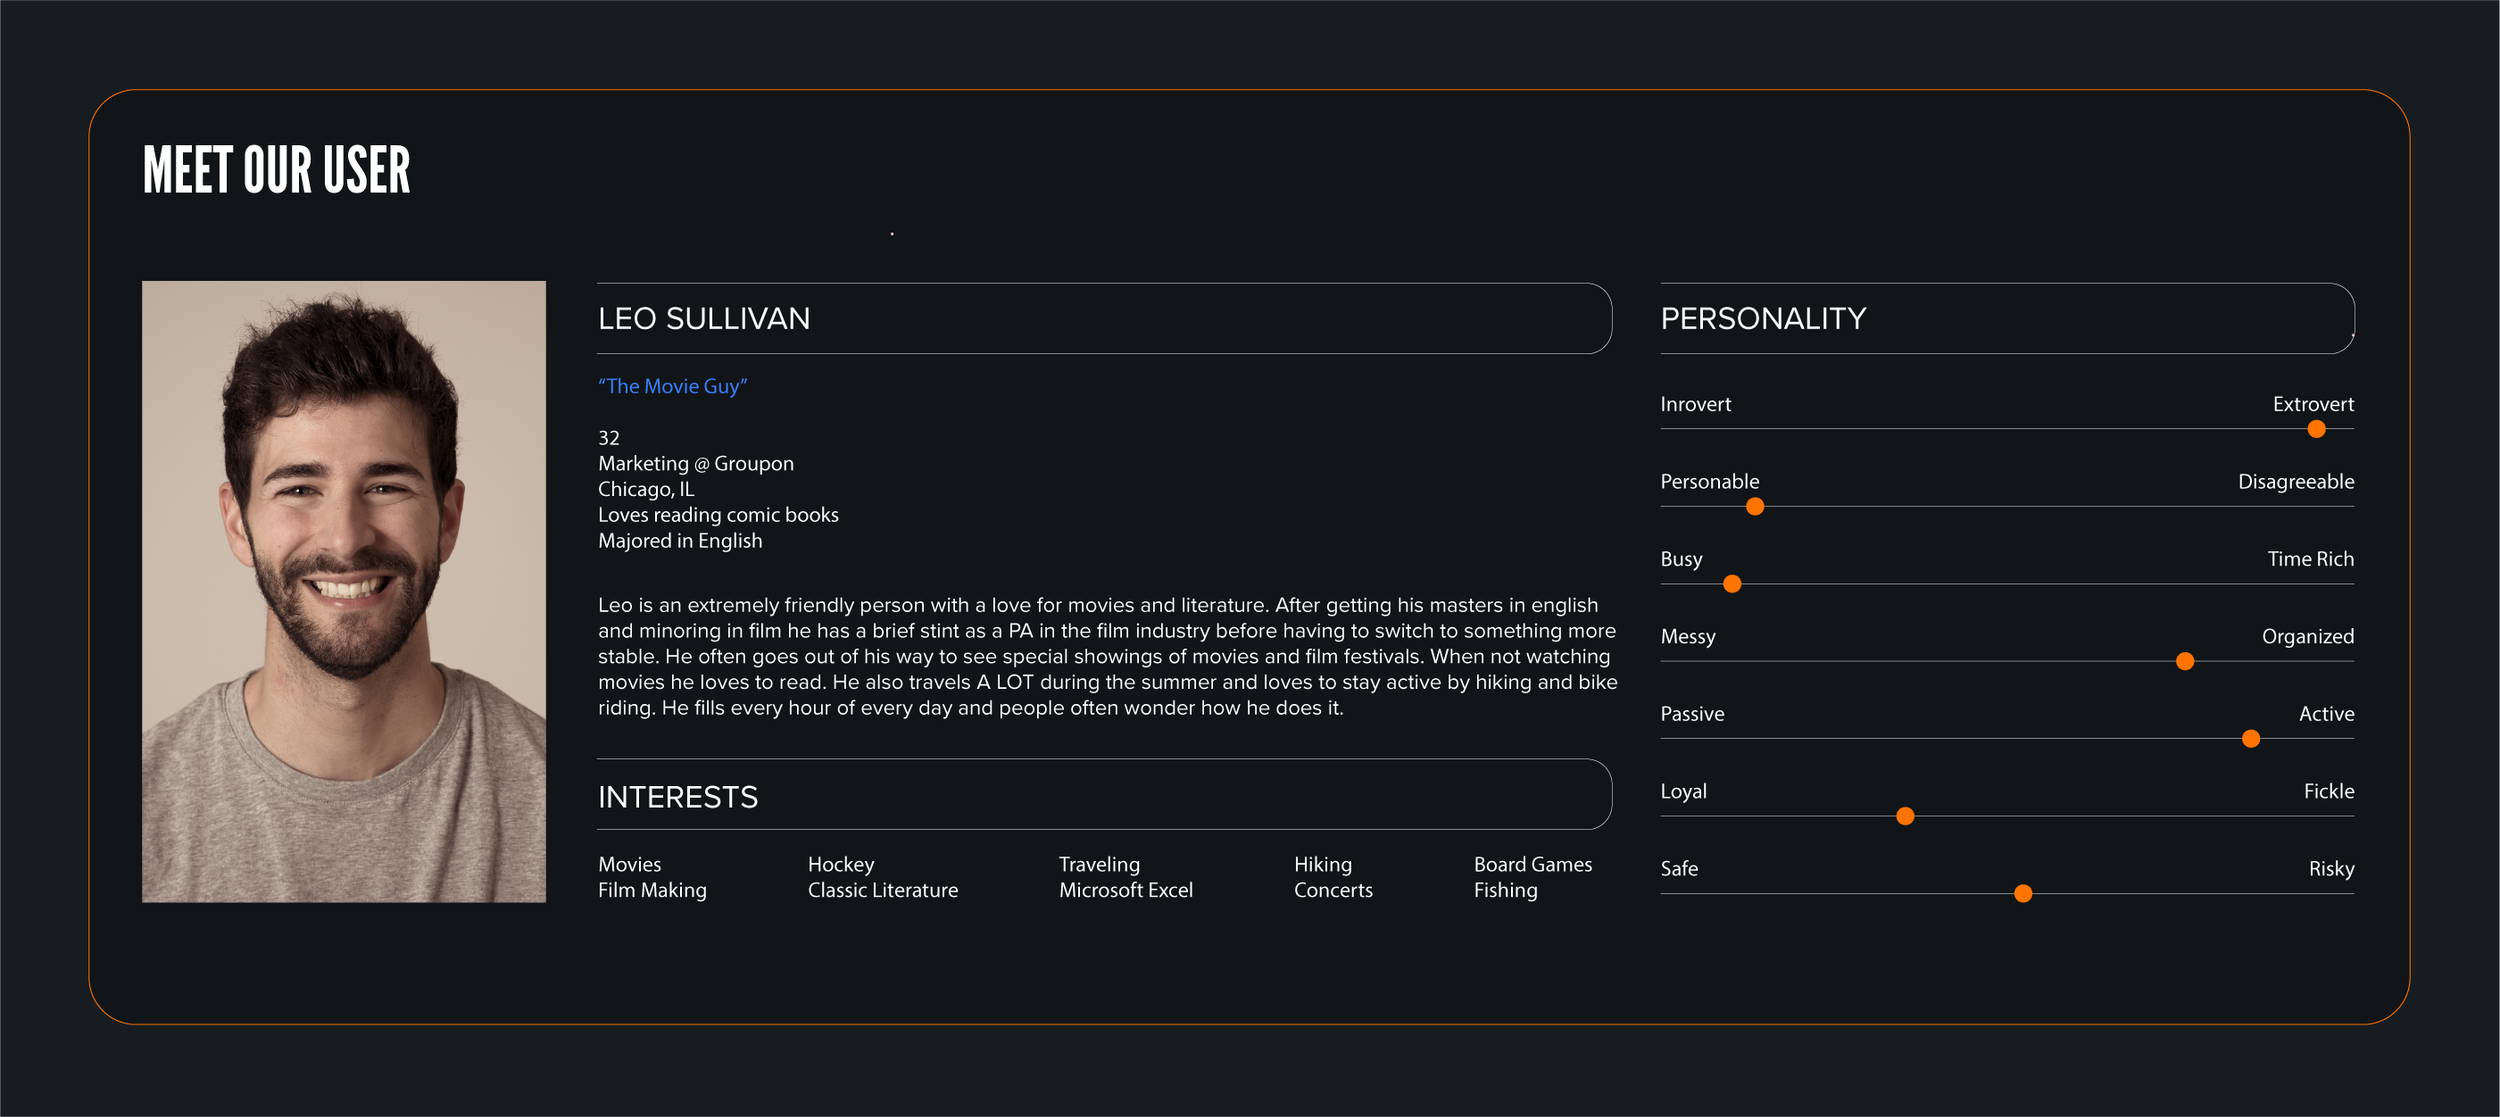The image size is (2500, 1117).
Task: Click the Marketing @ Groupon text line
Action: coord(695,463)
